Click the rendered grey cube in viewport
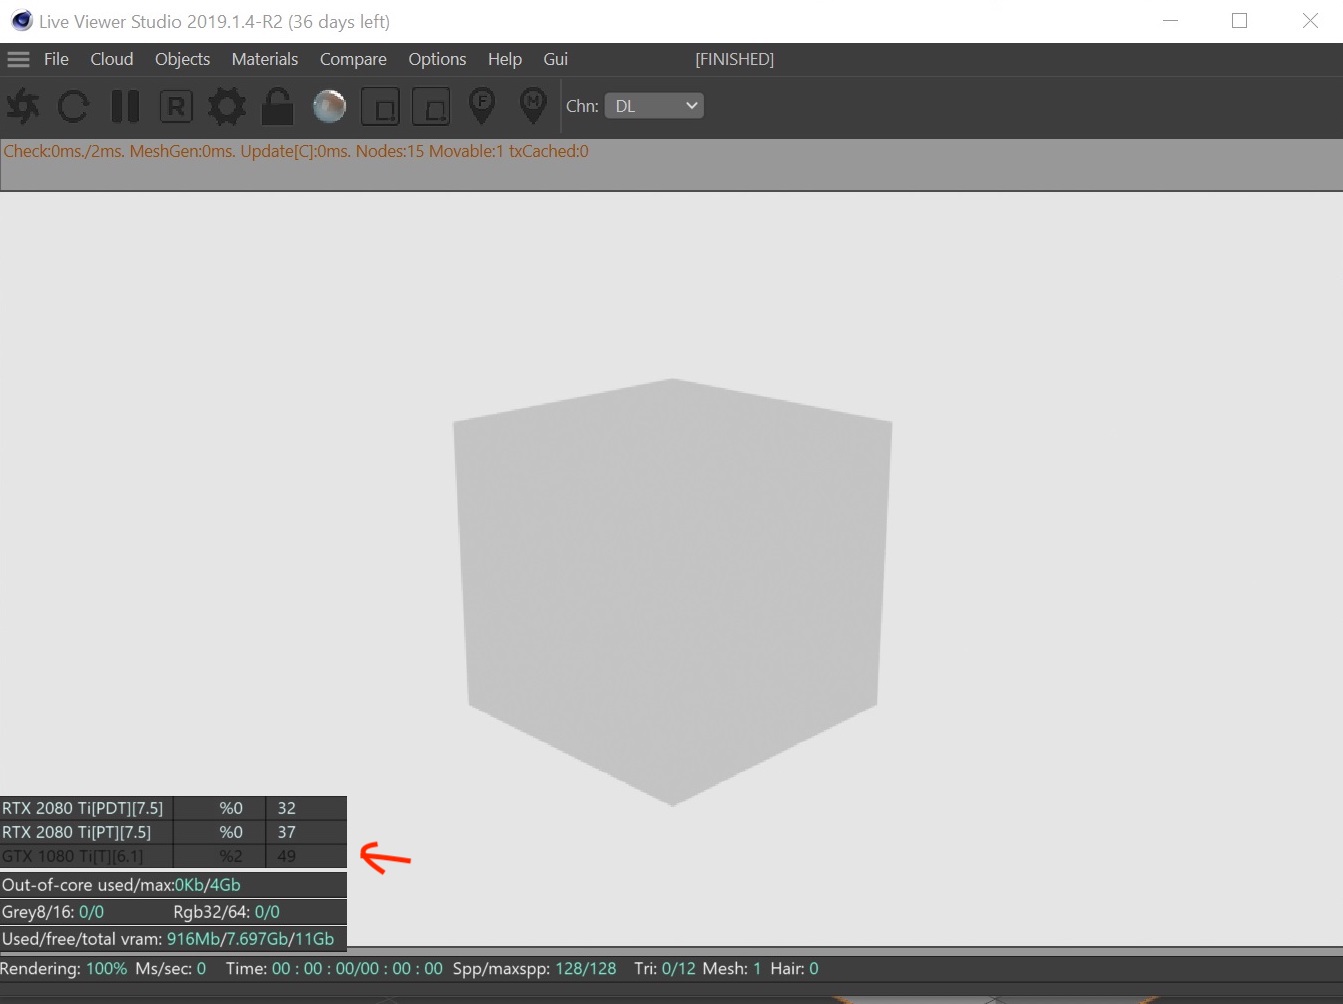Screen dimensions: 1343x1004 point(672,591)
